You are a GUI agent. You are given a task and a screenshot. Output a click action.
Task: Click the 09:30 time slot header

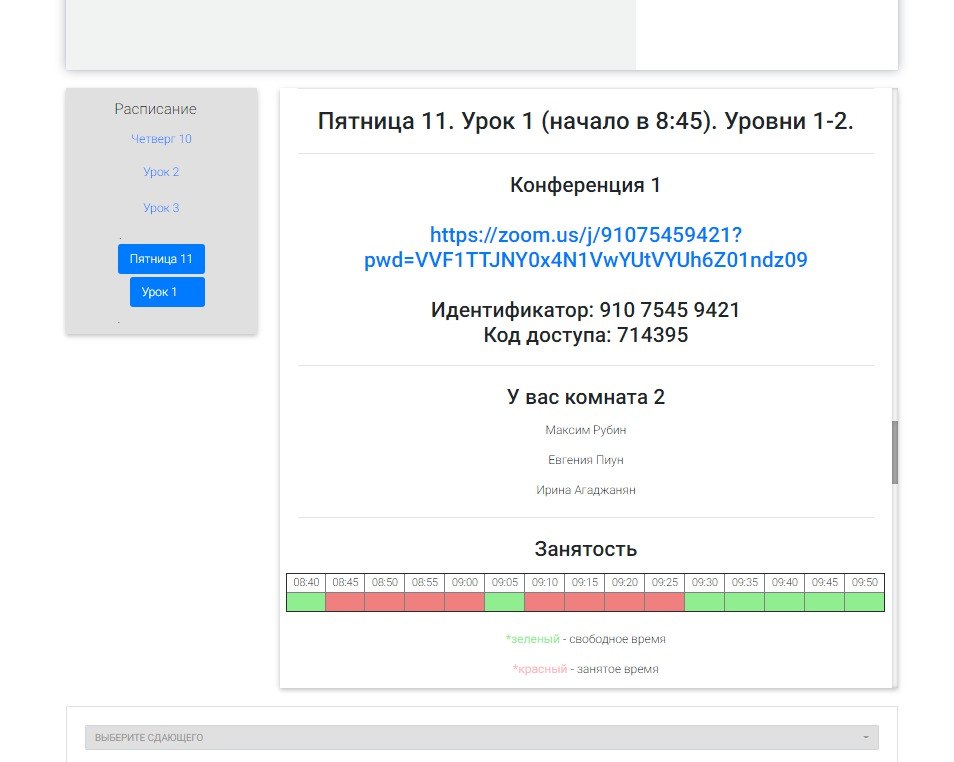[x=705, y=582]
